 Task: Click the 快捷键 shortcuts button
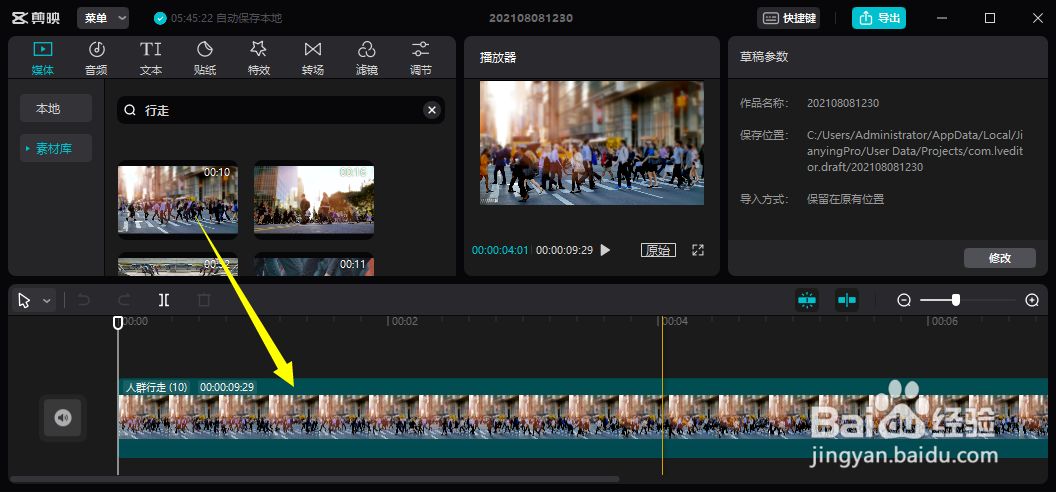point(789,18)
